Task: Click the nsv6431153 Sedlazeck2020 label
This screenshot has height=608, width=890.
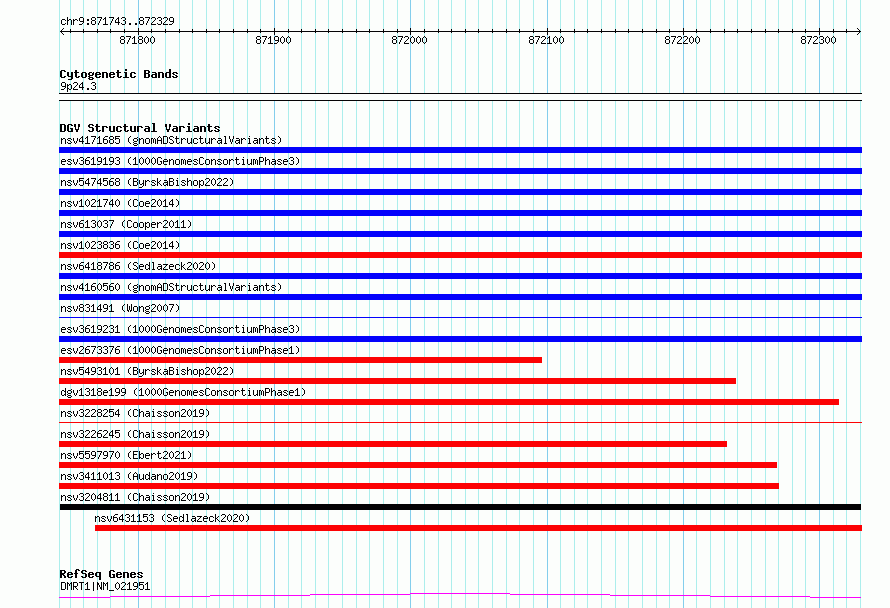Action: pos(172,518)
